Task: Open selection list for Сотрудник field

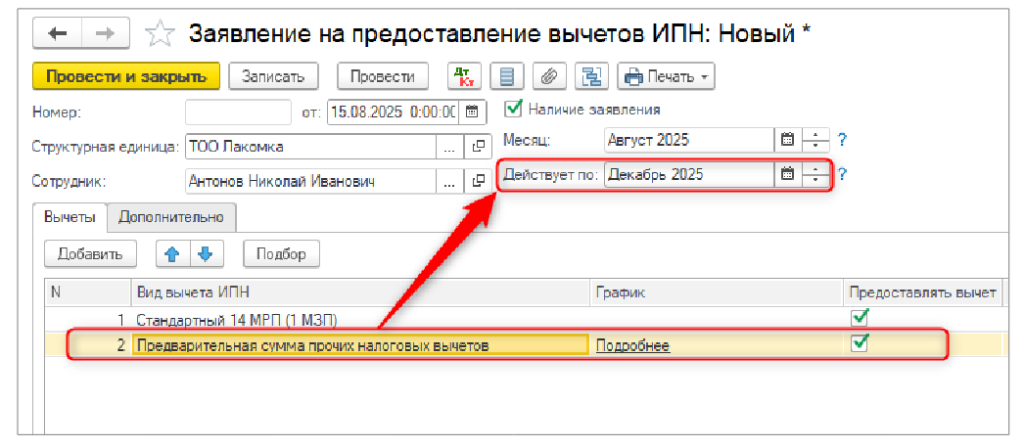Action: [x=449, y=181]
